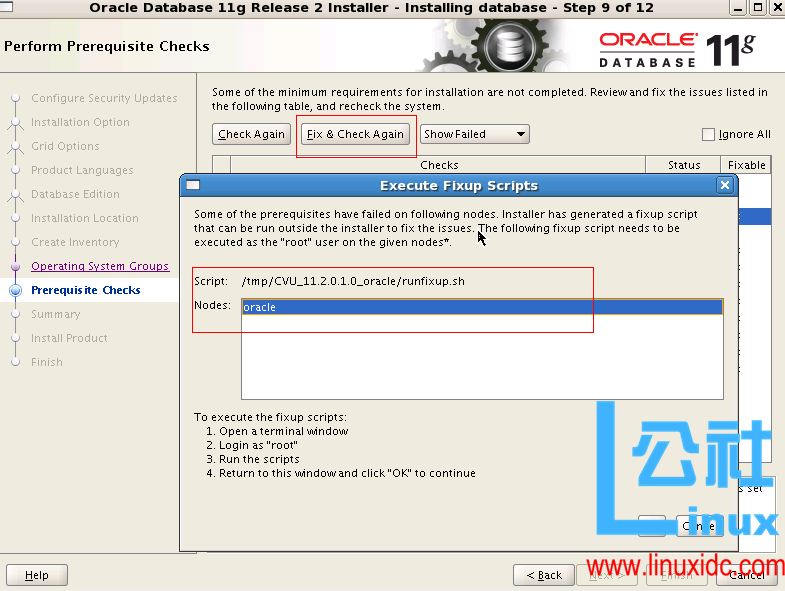
Task: Enable the Ignore All checkbox
Action: tap(708, 134)
